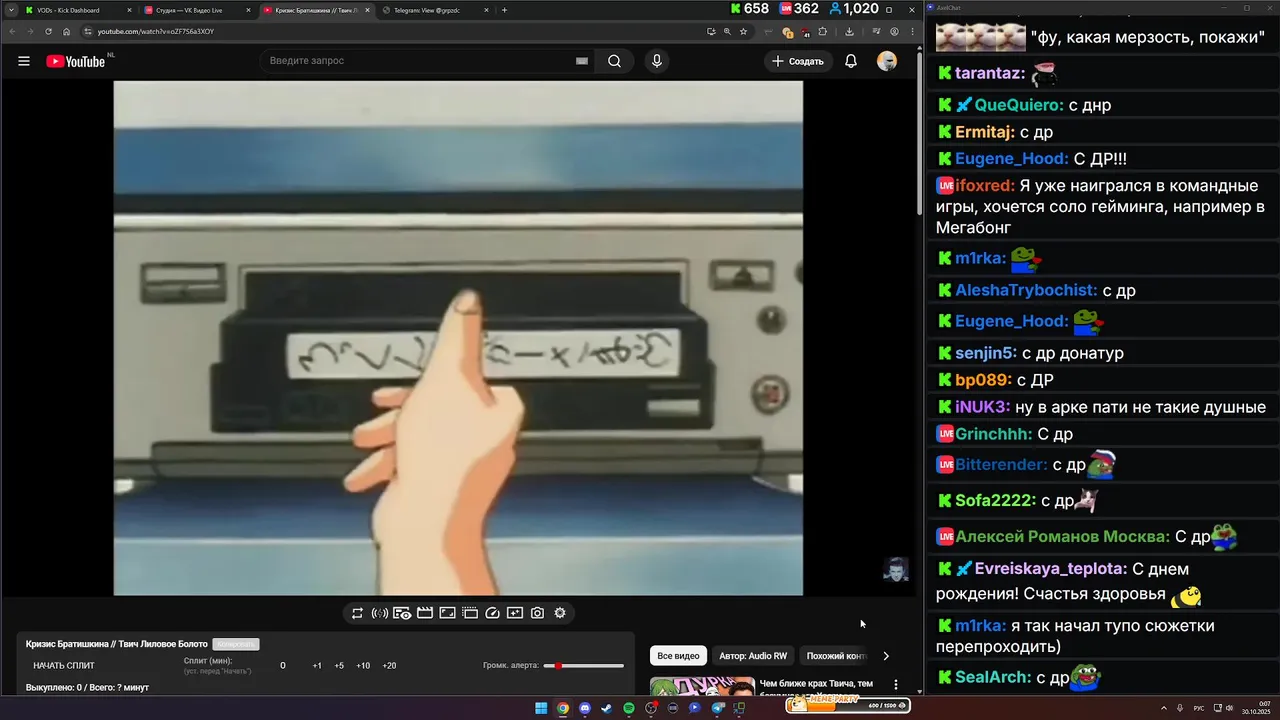Show next filter chips with right arrow
This screenshot has width=1280, height=720.
885,656
